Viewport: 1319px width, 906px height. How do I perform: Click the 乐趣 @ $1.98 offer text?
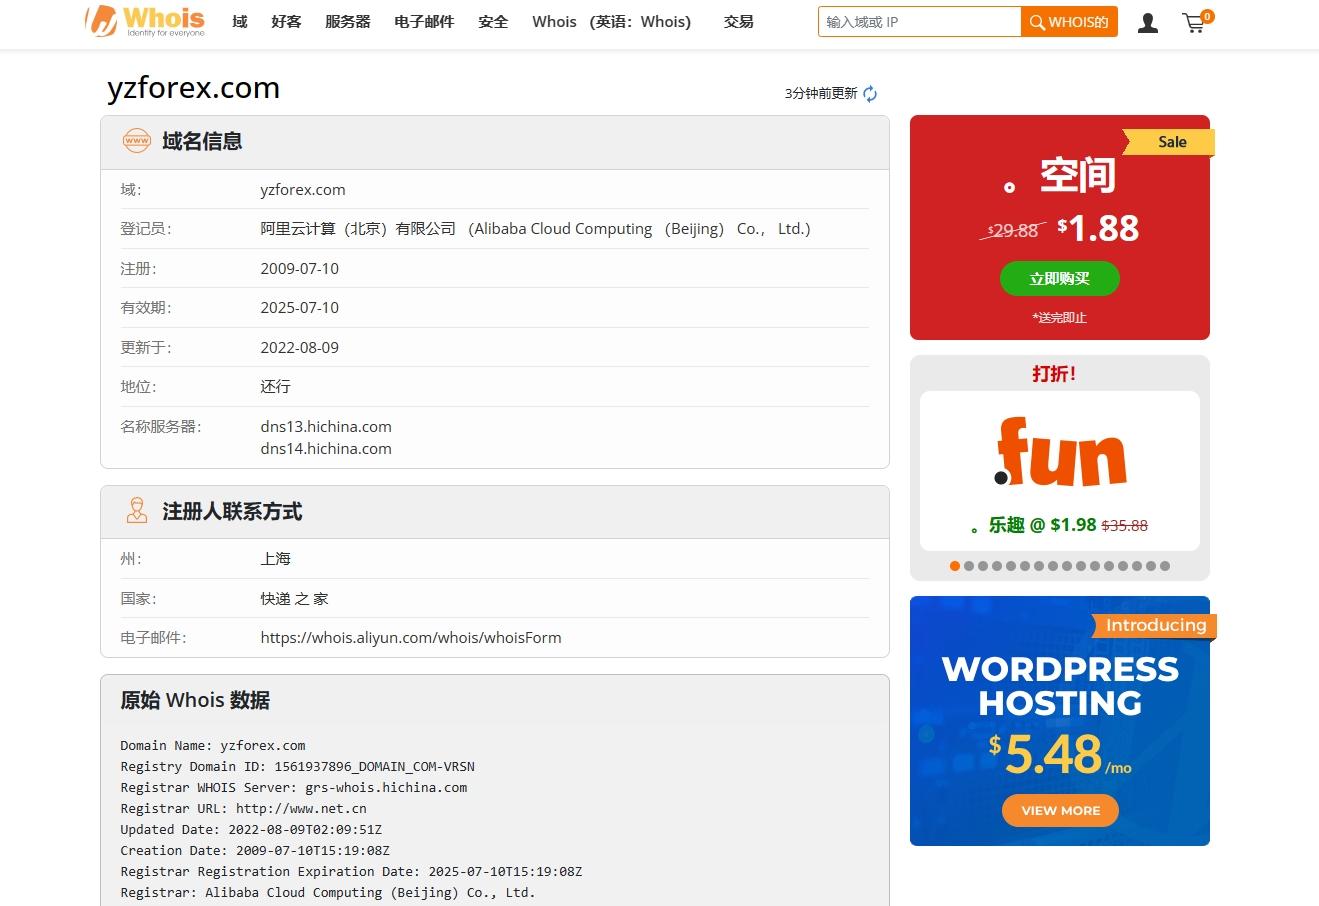coord(1034,525)
